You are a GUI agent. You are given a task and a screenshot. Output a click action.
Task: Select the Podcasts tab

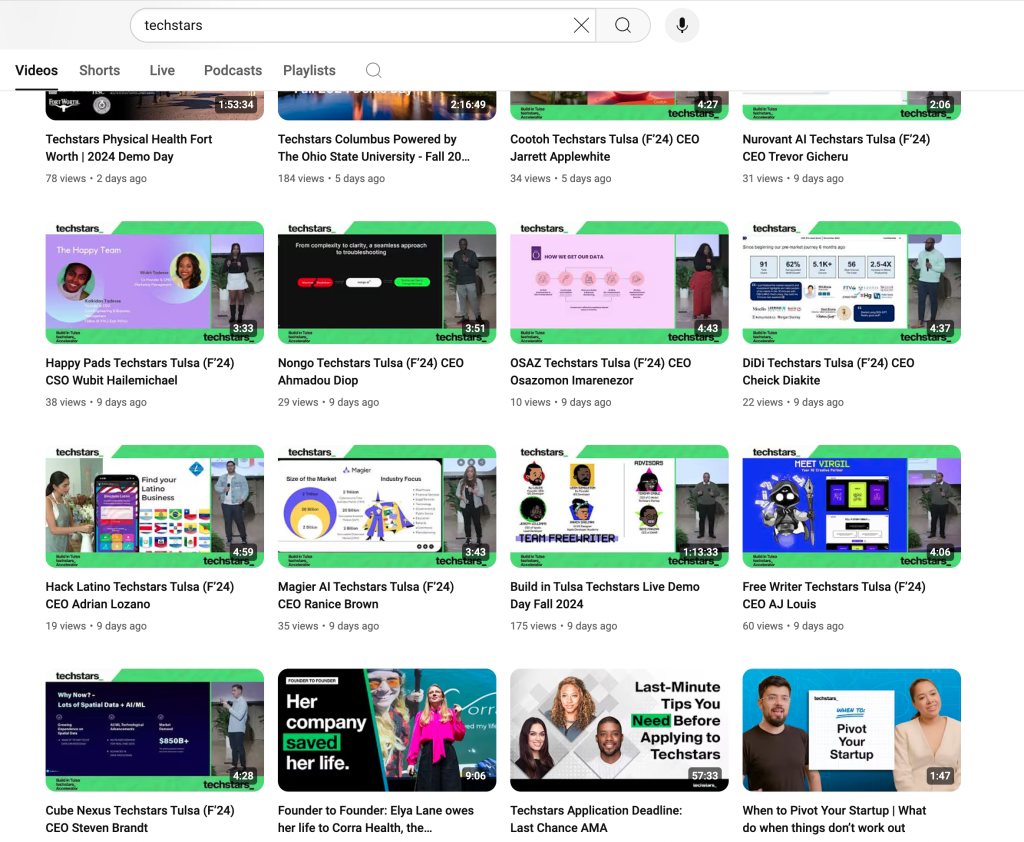[x=232, y=70]
